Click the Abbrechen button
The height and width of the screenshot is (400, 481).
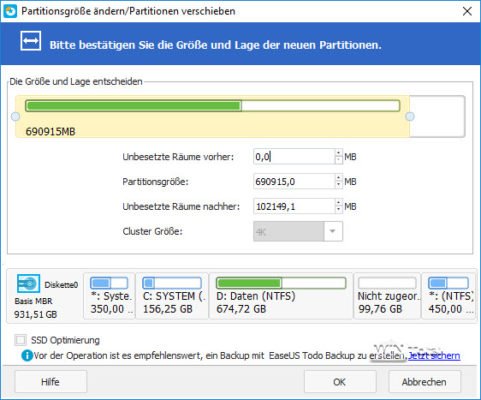tap(424, 382)
